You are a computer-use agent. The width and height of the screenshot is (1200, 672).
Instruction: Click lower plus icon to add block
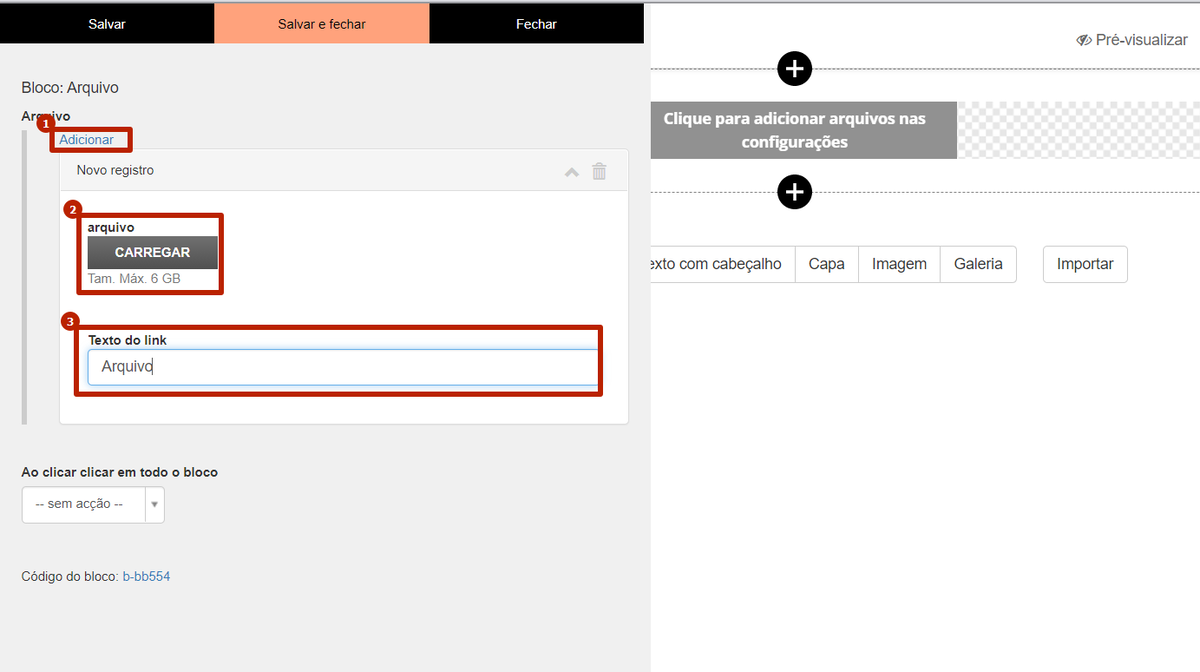pyautogui.click(x=795, y=192)
